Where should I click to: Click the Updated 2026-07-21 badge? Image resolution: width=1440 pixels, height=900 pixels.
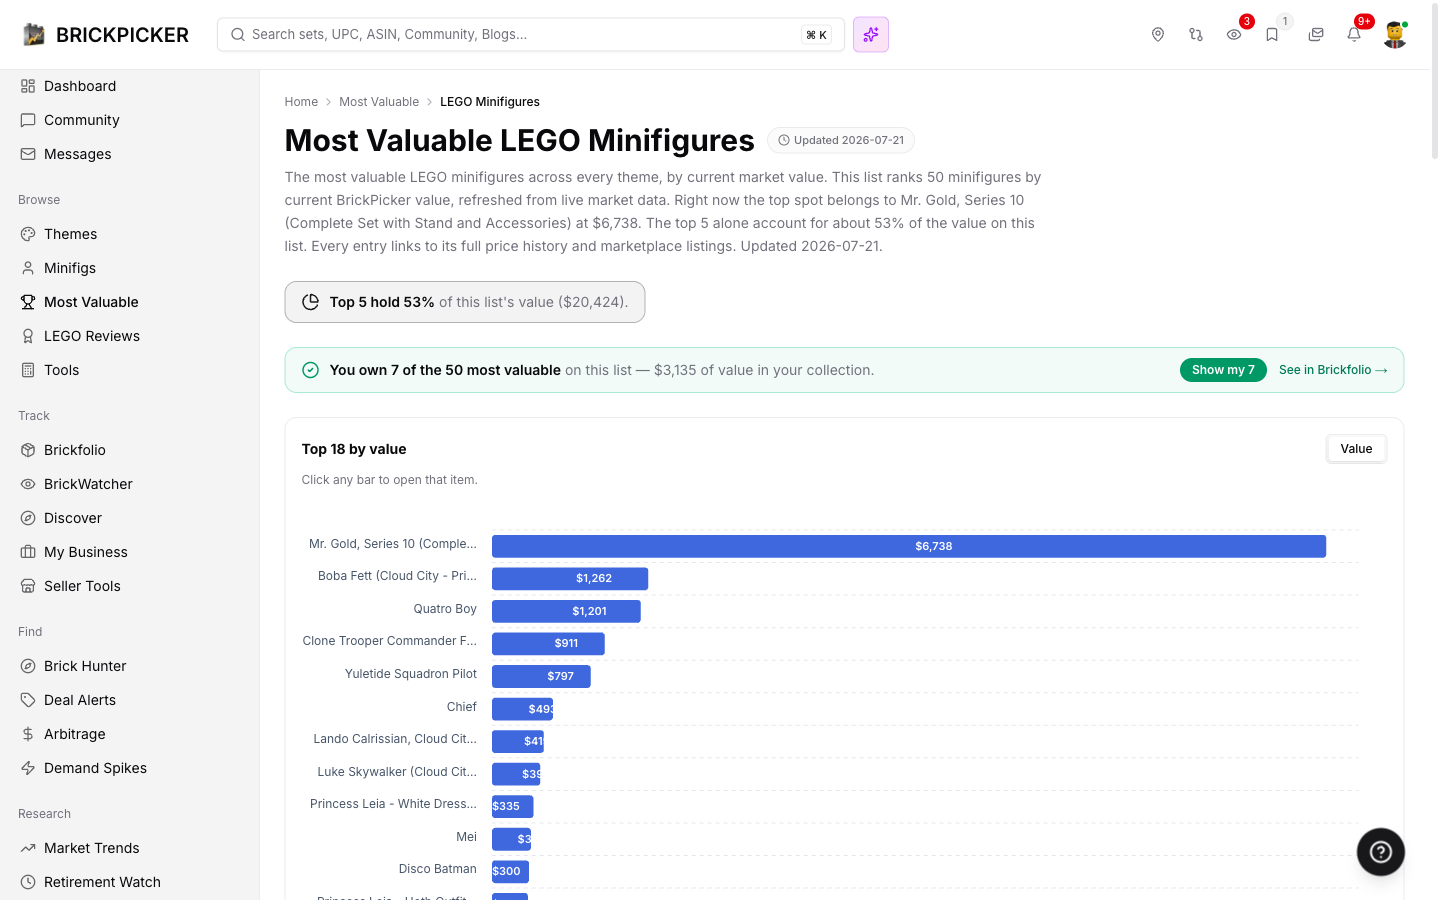click(841, 141)
